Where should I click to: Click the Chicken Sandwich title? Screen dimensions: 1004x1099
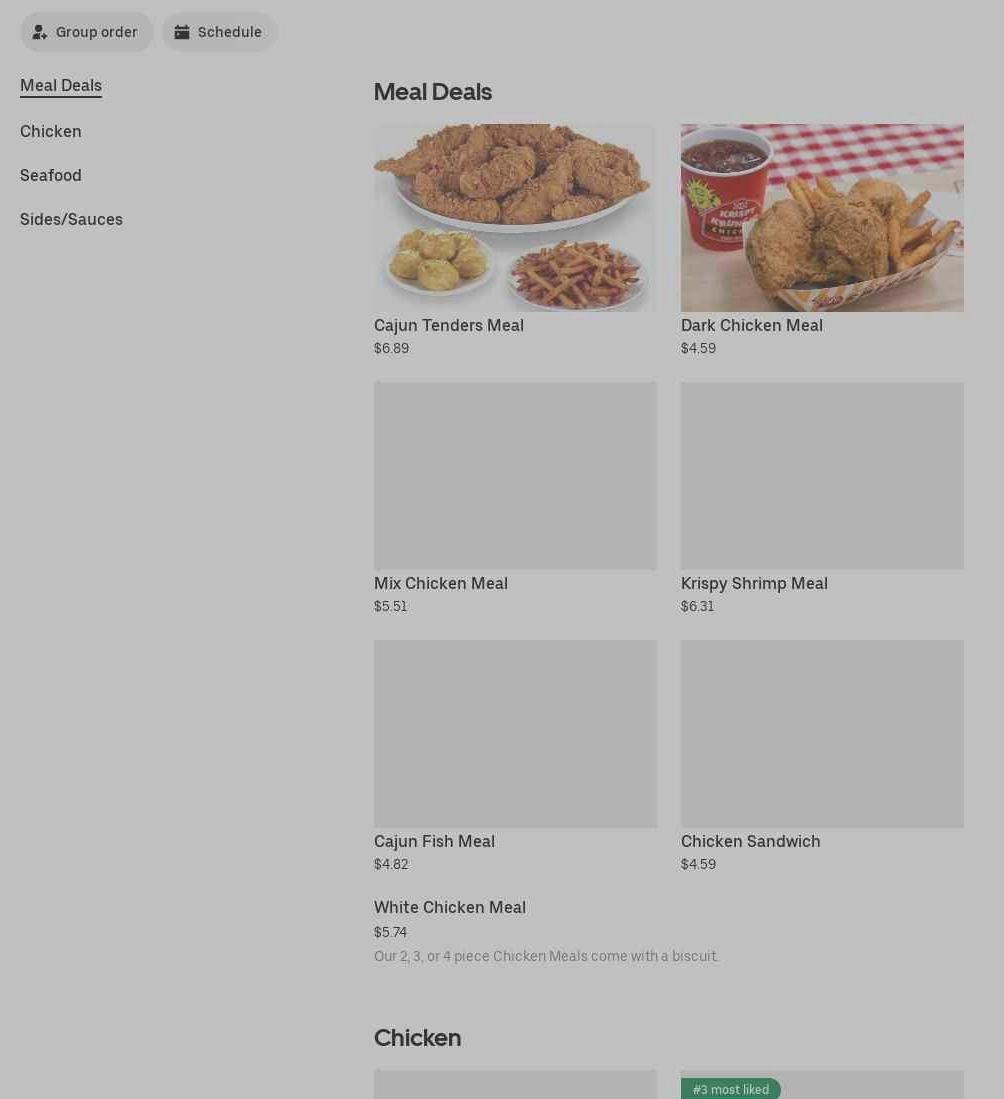point(750,841)
